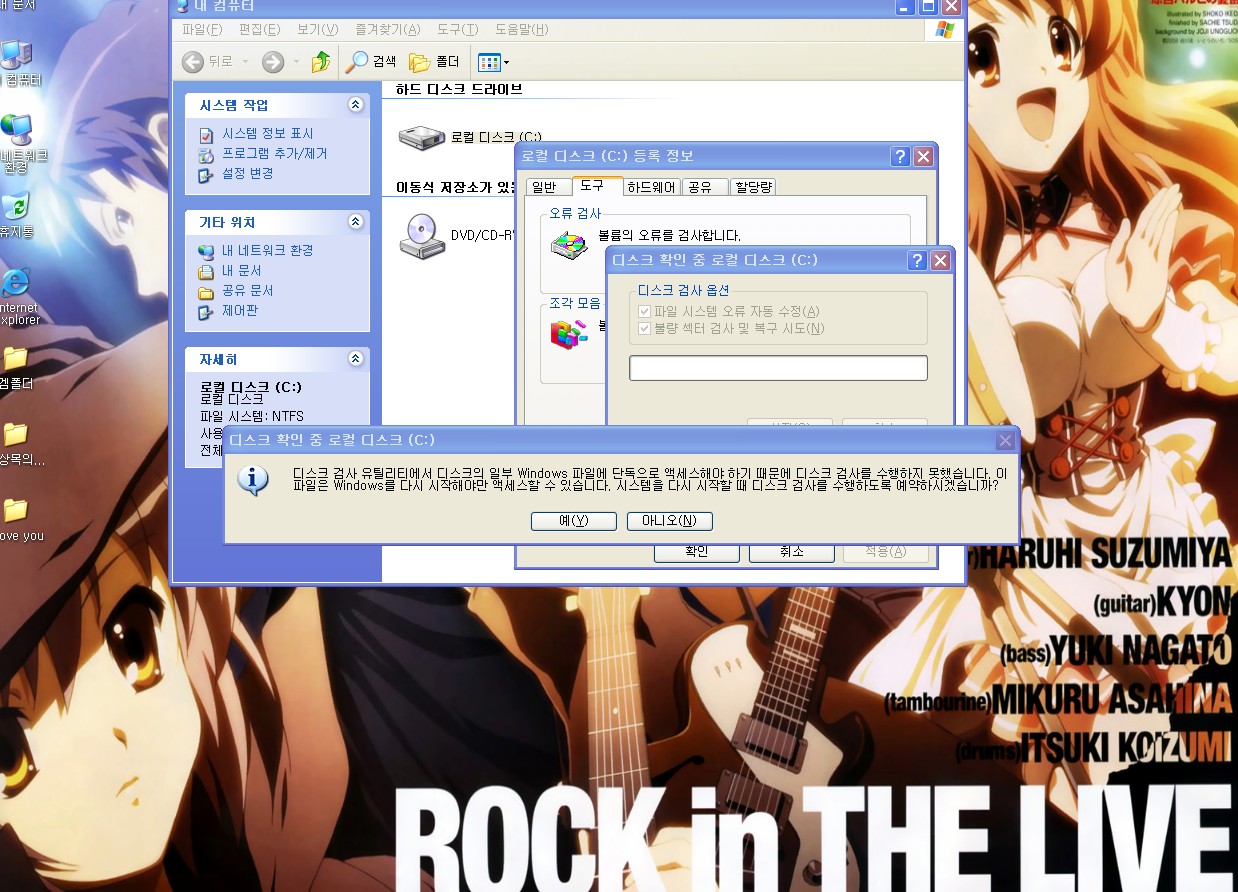Click 취소 in the properties dialog
This screenshot has height=892, width=1238.
(x=791, y=552)
